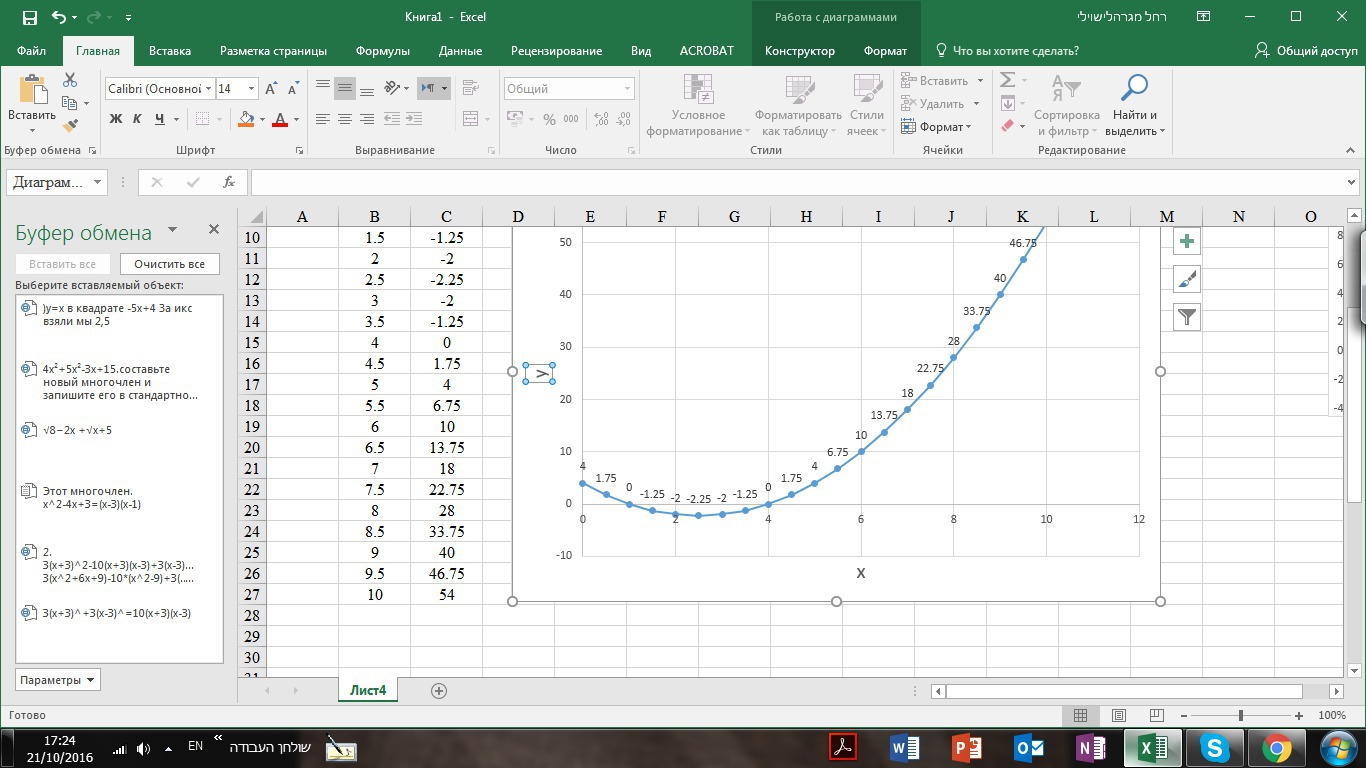Add a new sheet with plus icon

pyautogui.click(x=438, y=691)
